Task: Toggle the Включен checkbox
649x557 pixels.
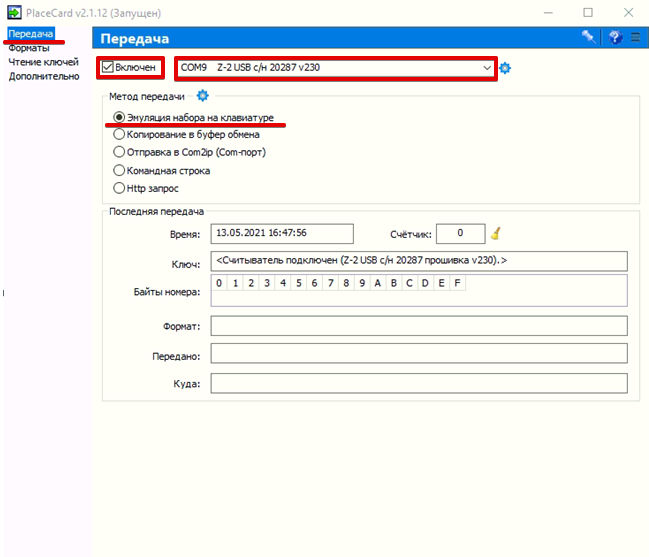Action: tap(108, 67)
